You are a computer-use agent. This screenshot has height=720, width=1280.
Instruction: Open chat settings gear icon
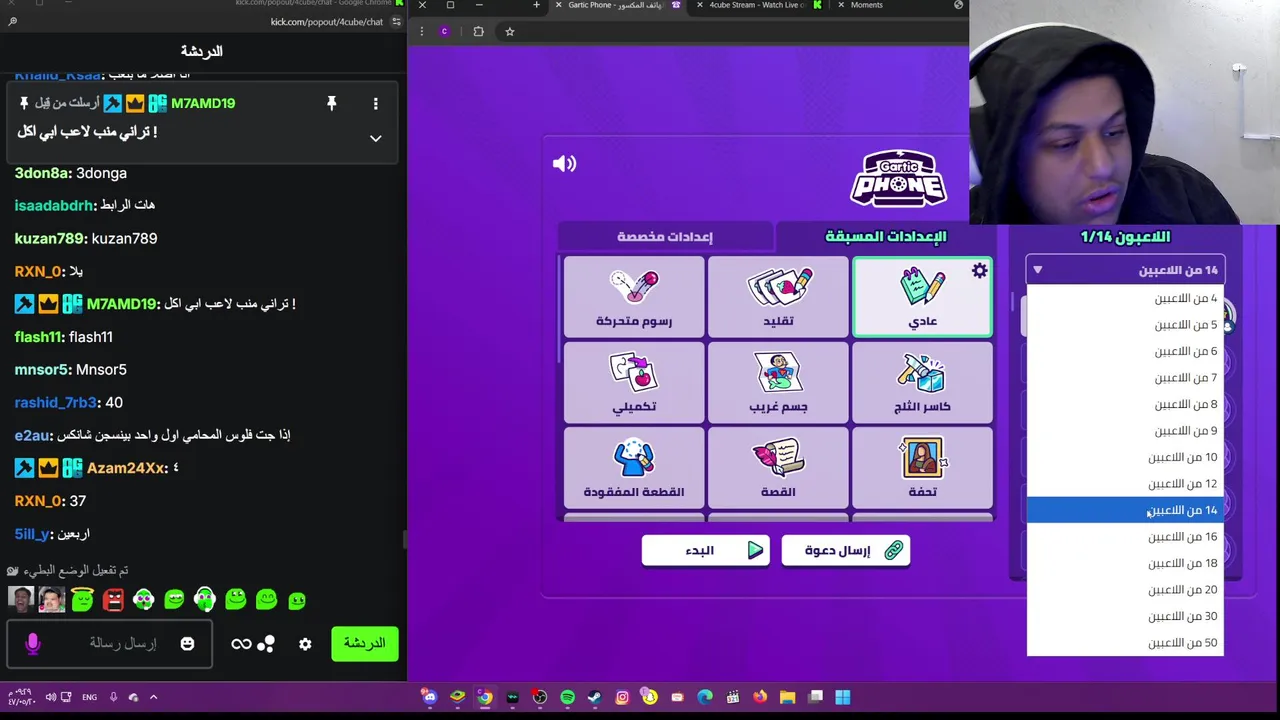click(x=305, y=644)
